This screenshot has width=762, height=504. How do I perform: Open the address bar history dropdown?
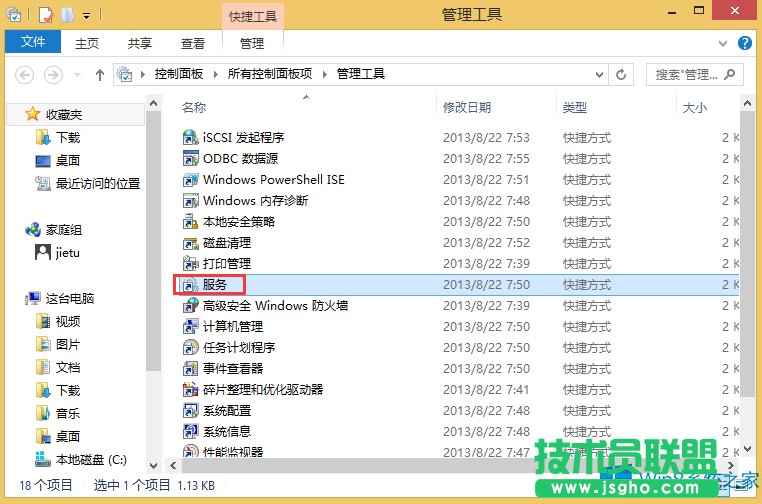[x=599, y=74]
